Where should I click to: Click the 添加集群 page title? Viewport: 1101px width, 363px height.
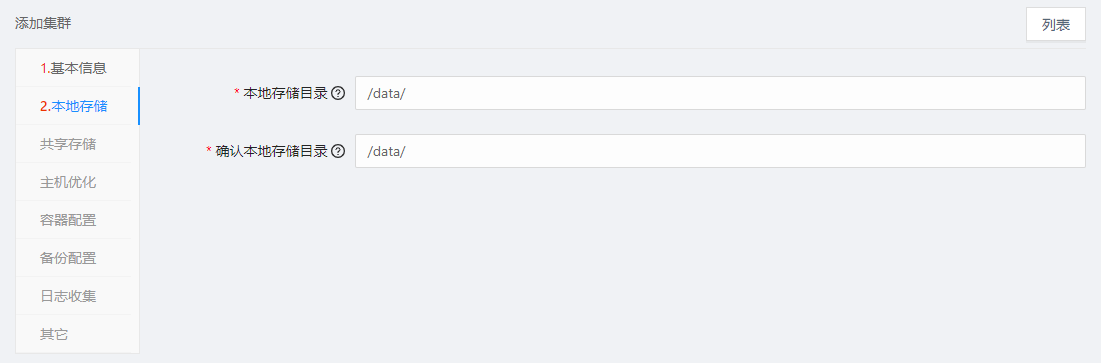click(x=43, y=24)
